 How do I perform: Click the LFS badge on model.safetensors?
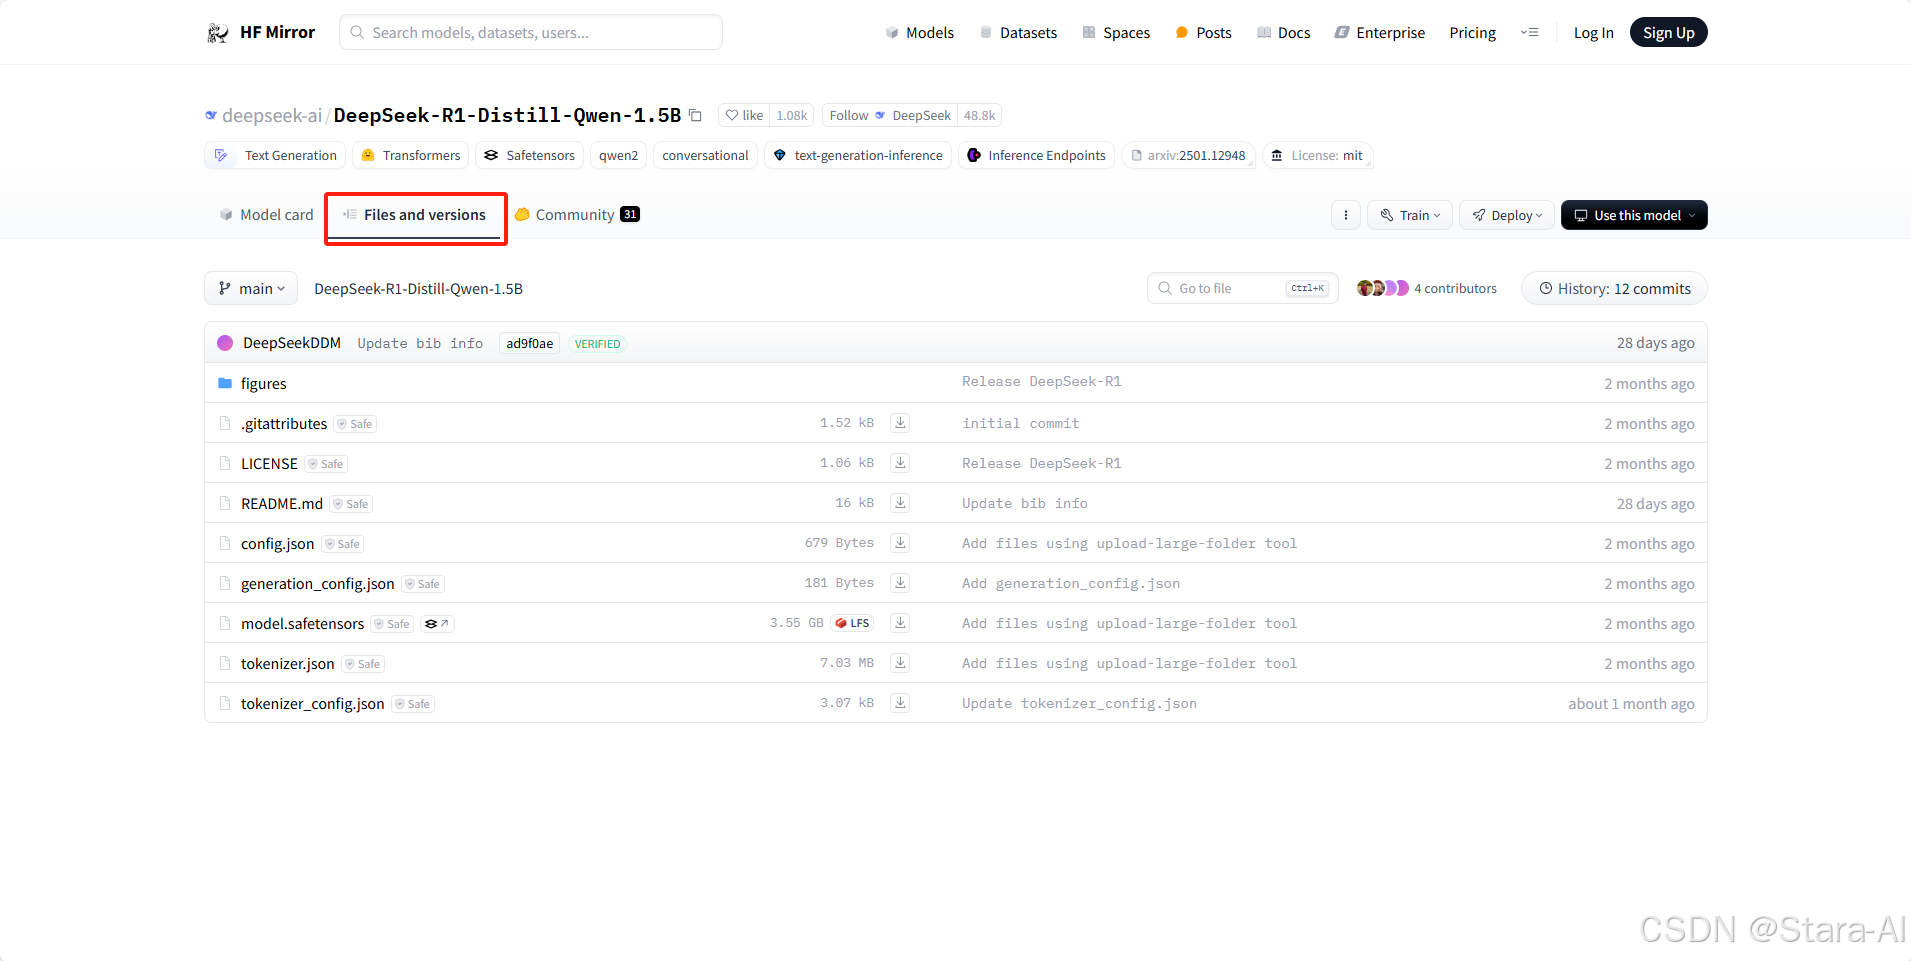[x=852, y=623]
